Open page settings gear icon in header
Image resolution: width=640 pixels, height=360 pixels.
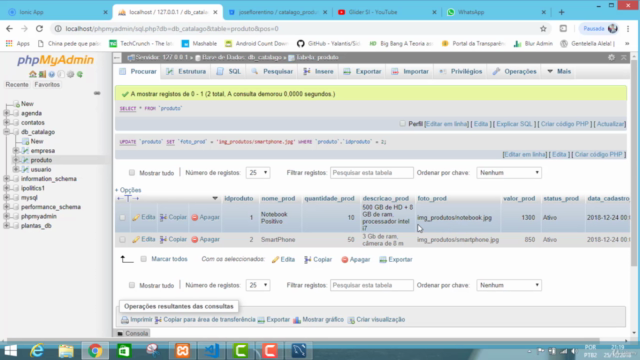pos(611,58)
